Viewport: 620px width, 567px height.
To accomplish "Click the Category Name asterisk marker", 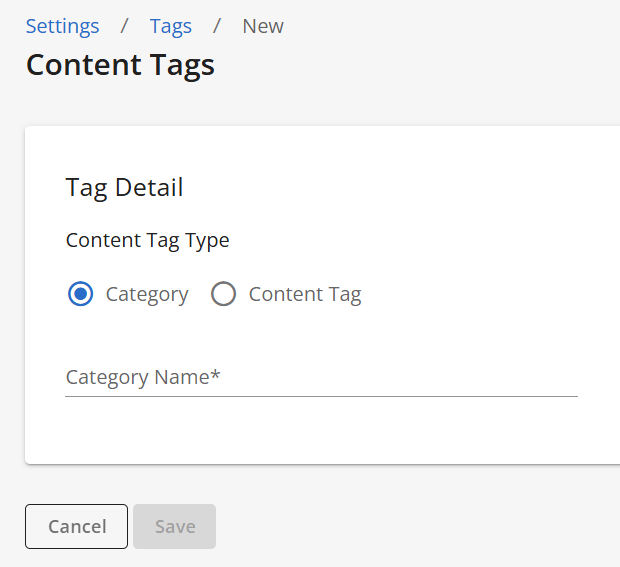I will [x=215, y=374].
